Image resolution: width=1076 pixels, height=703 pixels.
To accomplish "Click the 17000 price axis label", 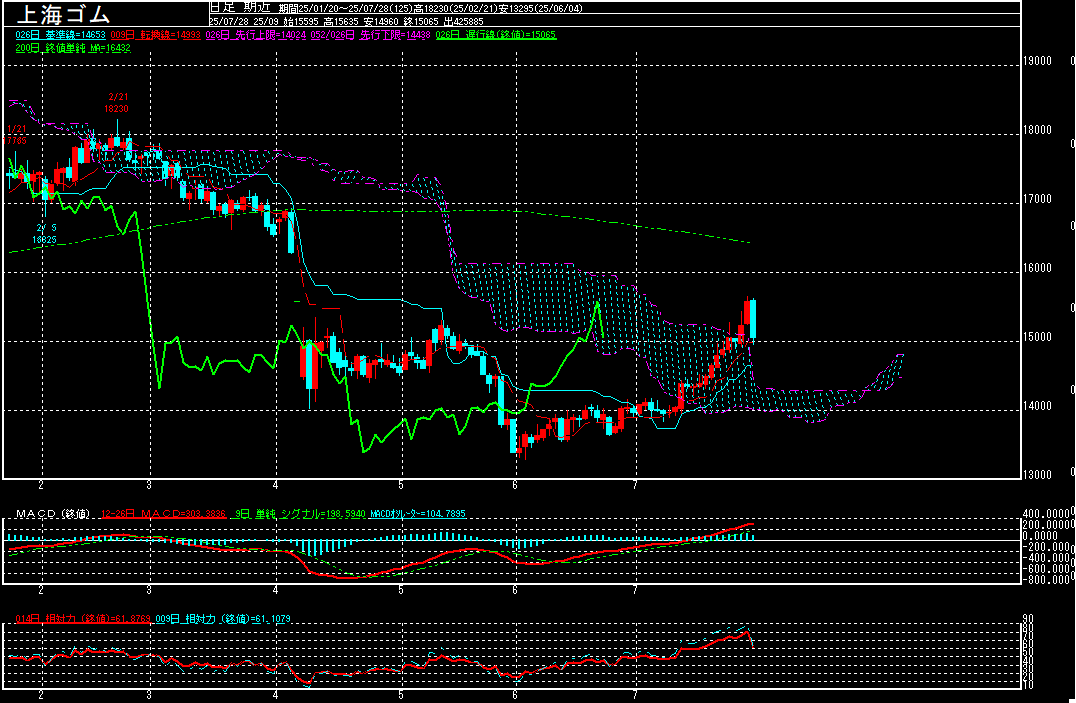I will tap(1037, 199).
